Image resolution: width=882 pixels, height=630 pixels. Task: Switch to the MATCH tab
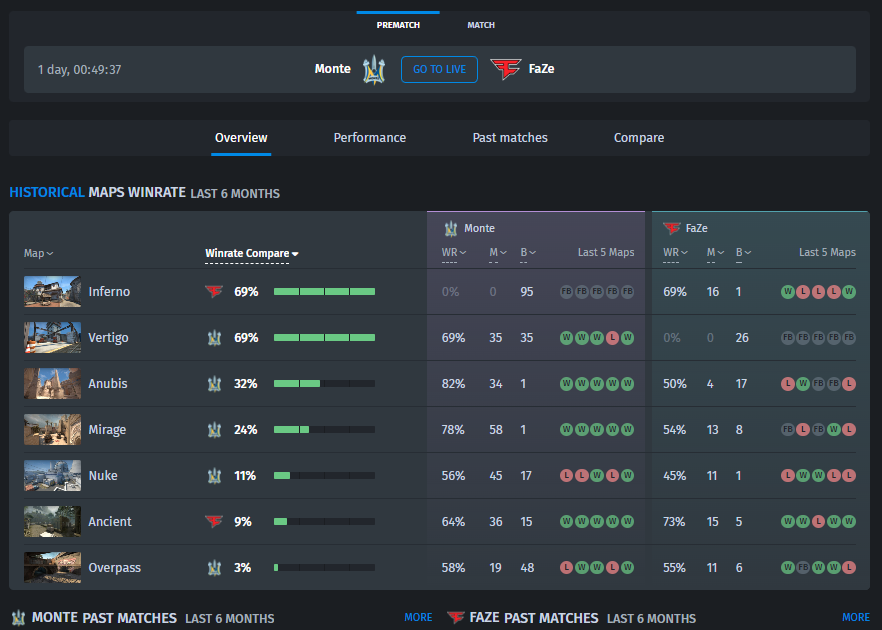[481, 25]
